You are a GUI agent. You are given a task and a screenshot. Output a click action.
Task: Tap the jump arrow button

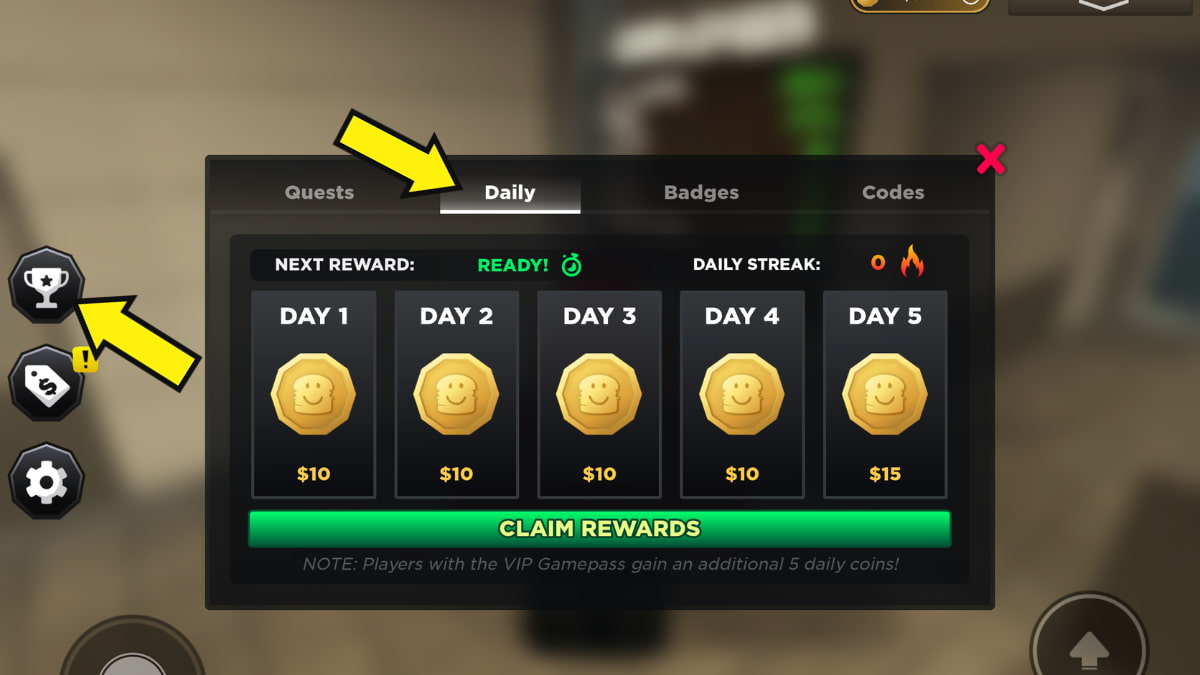coord(1090,649)
